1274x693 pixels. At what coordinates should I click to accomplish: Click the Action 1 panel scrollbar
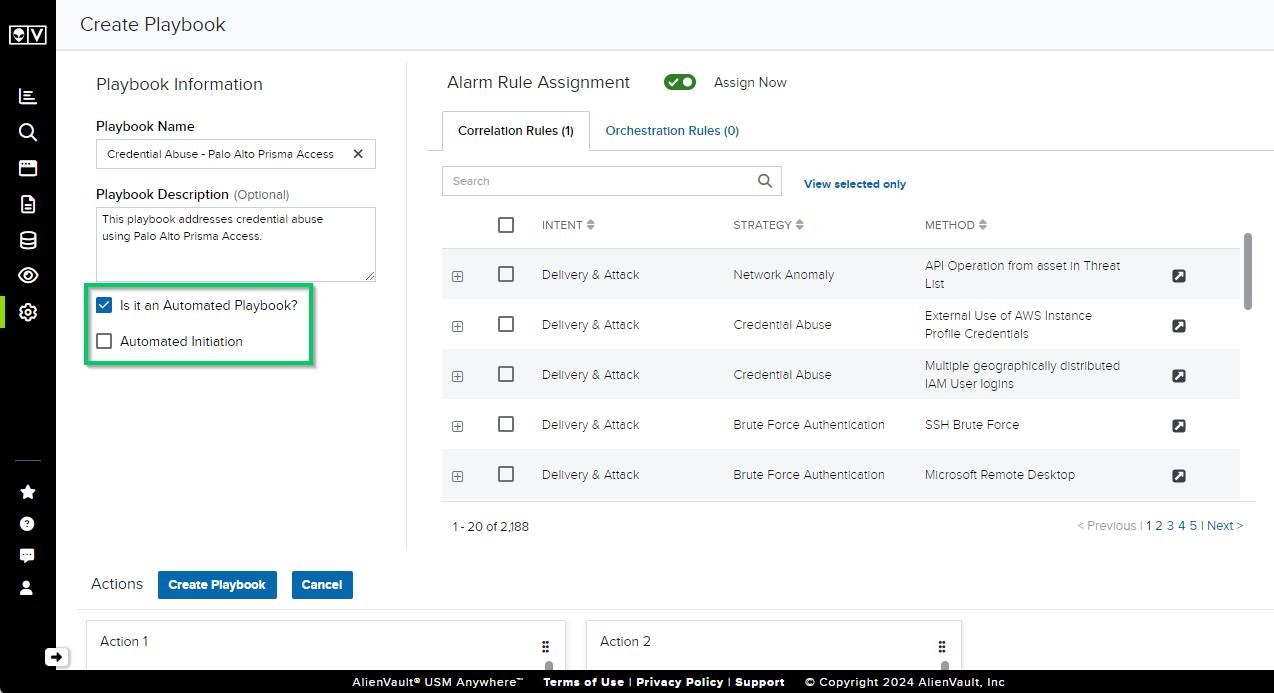pos(548,665)
